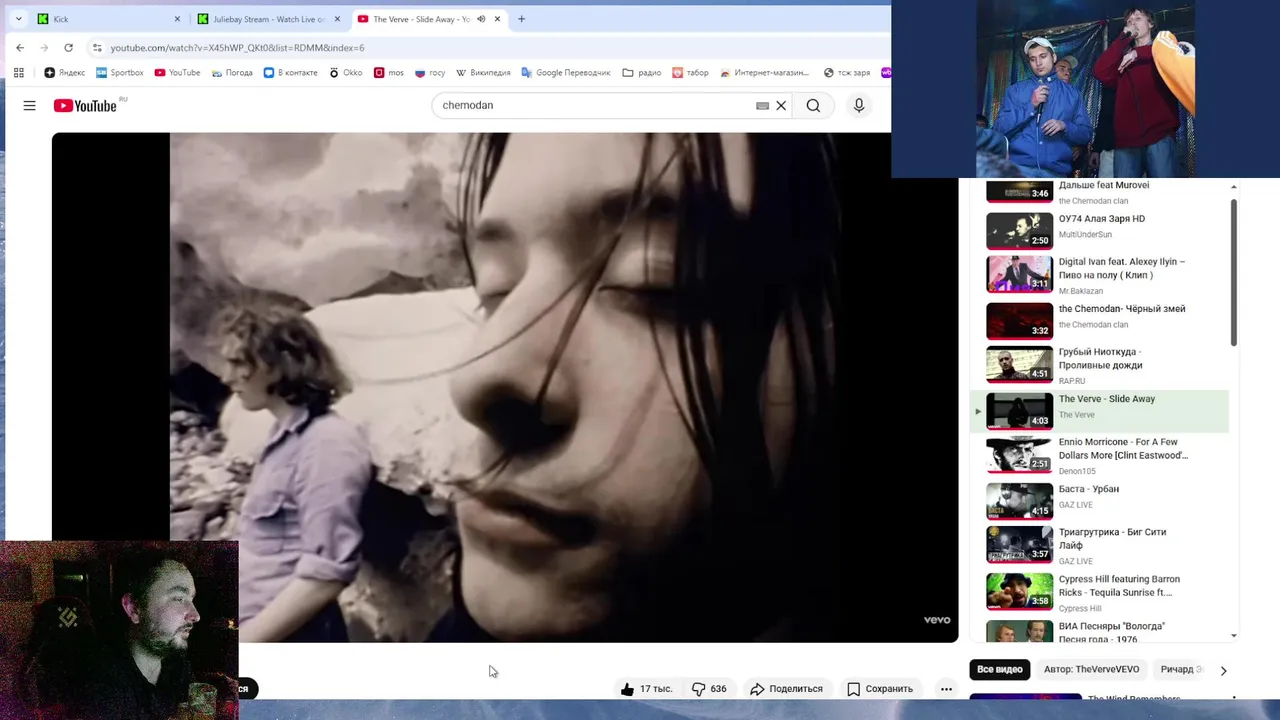Click the youtube.com address bar URL
This screenshot has height=720, width=1280.
[237, 48]
